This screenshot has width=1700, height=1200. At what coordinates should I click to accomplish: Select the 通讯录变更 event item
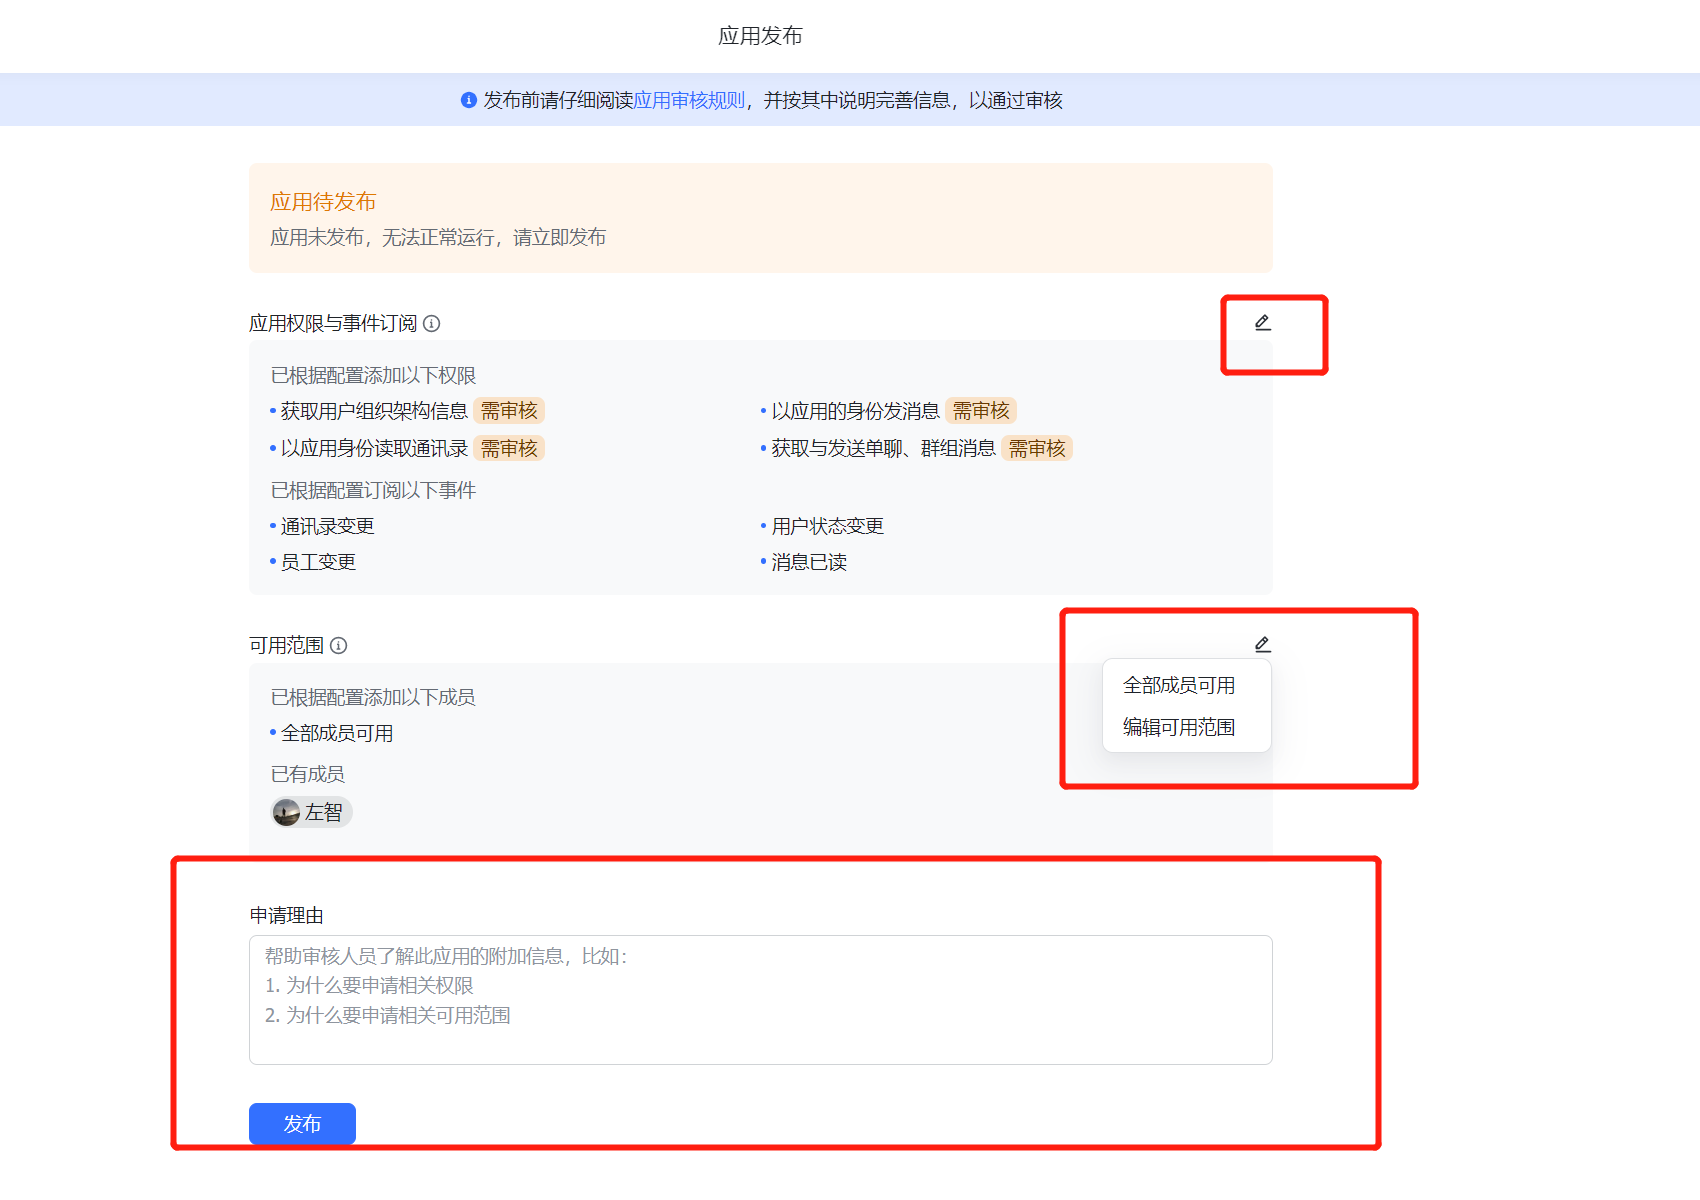328,527
